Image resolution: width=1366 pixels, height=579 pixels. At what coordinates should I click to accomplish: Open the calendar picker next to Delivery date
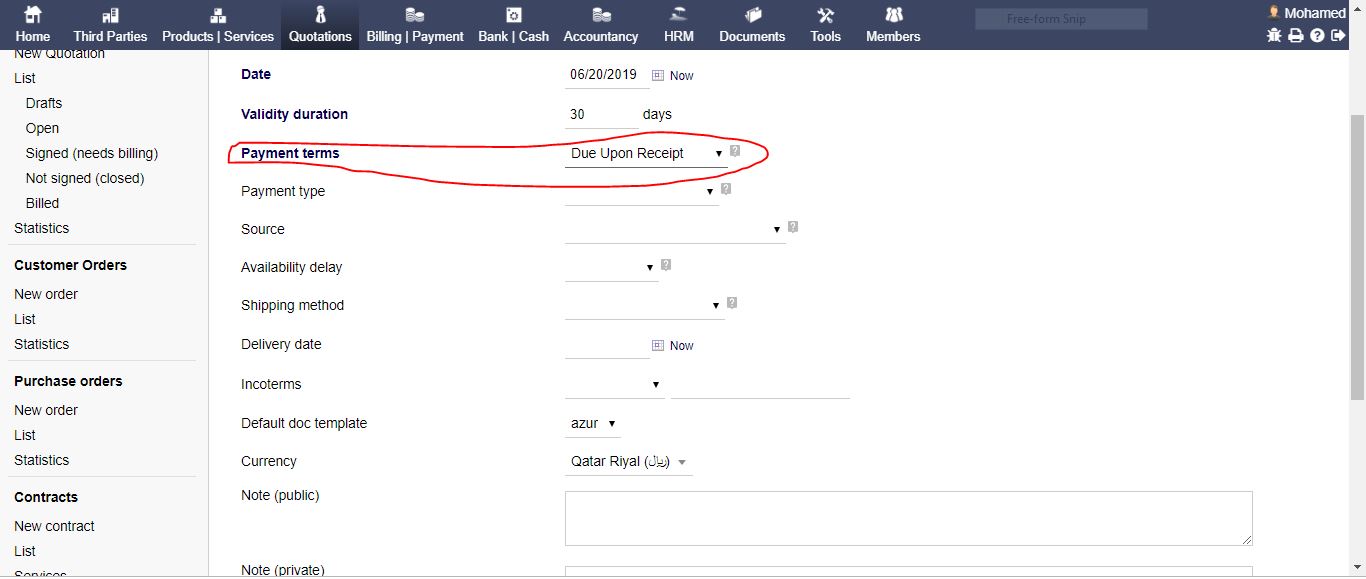point(658,345)
